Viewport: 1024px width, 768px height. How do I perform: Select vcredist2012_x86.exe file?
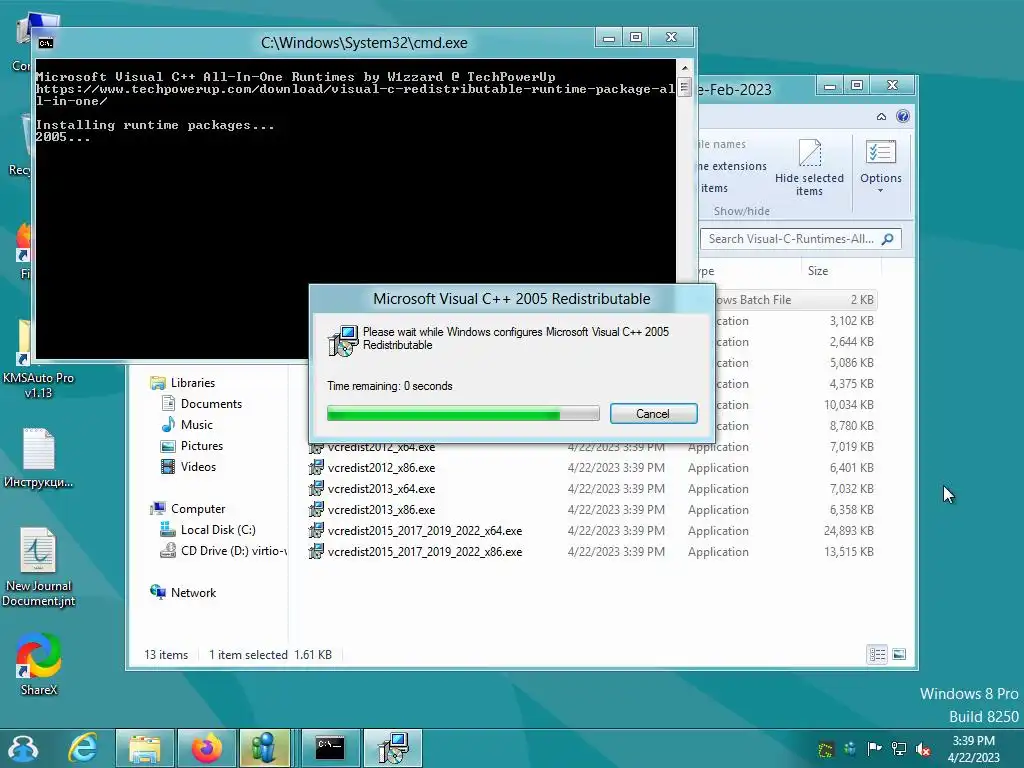[x=381, y=468]
